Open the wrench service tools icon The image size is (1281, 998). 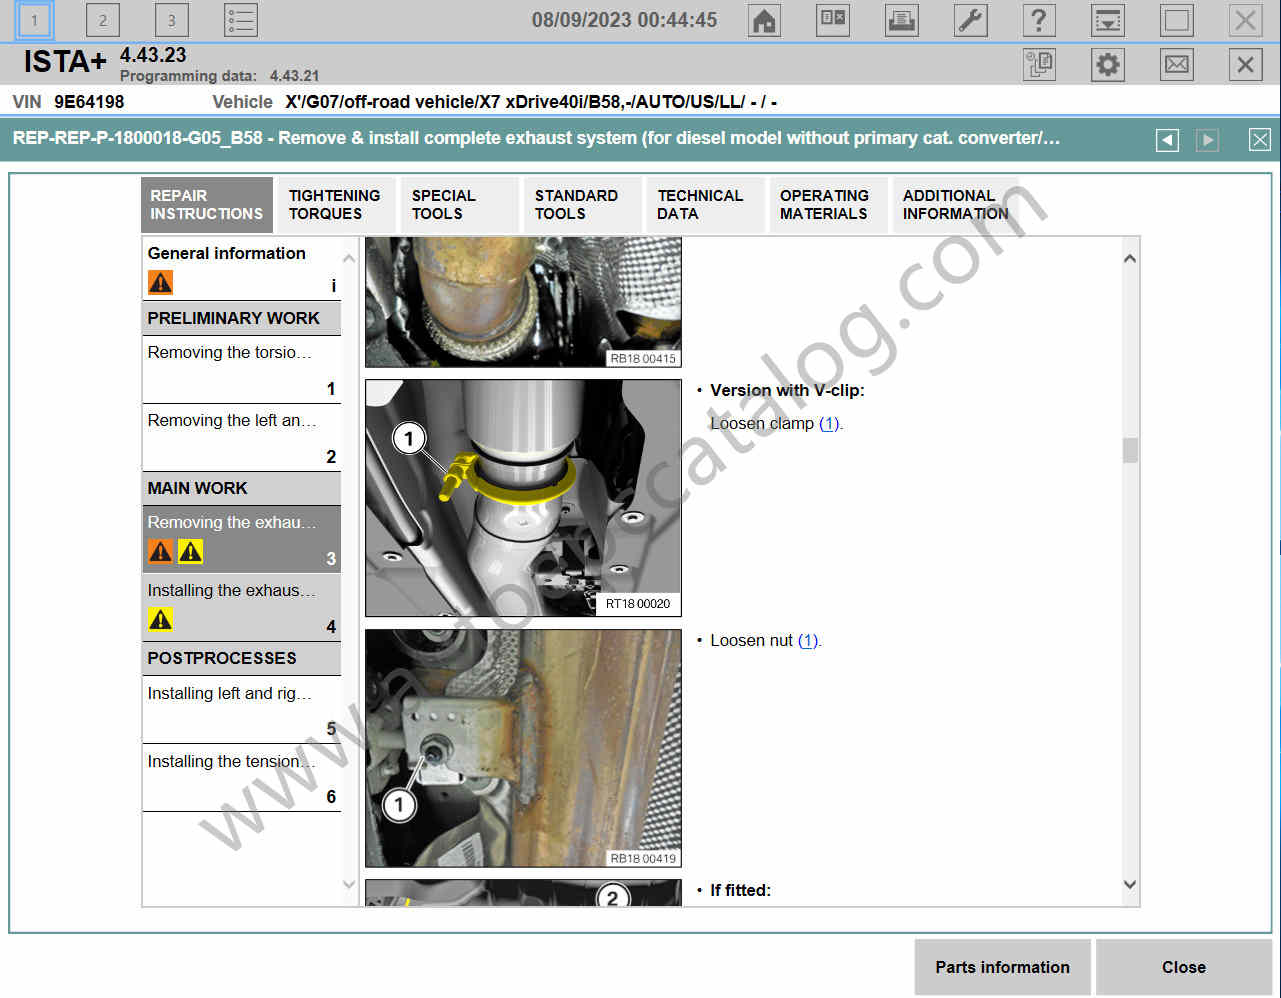(x=970, y=20)
